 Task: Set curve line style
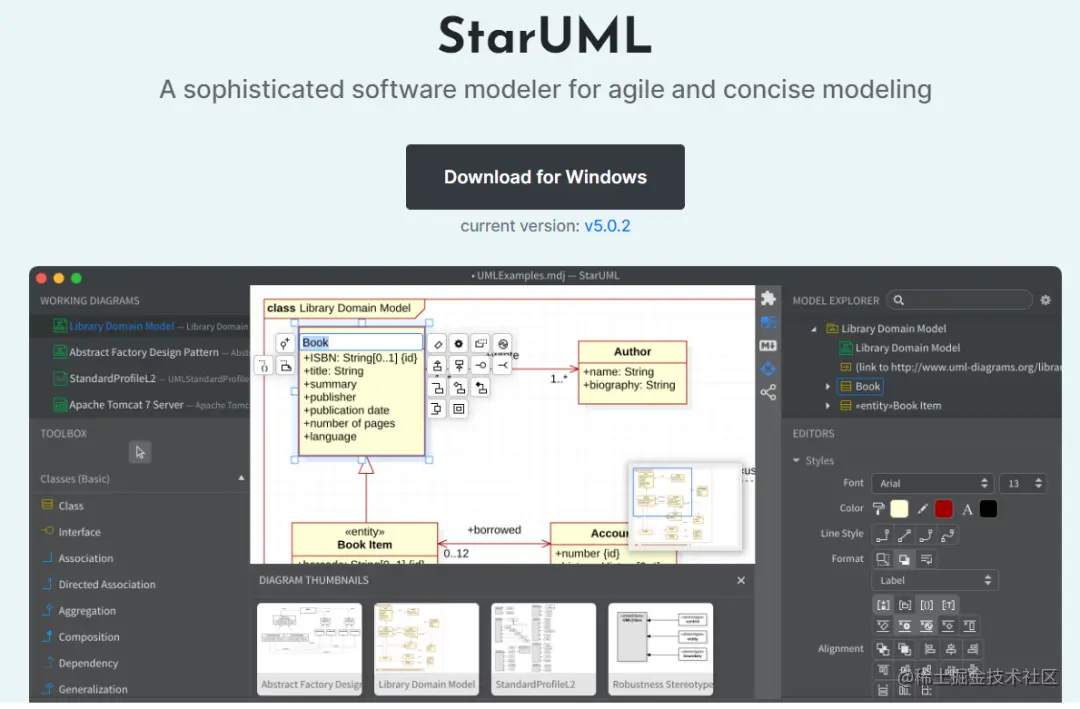pos(948,535)
